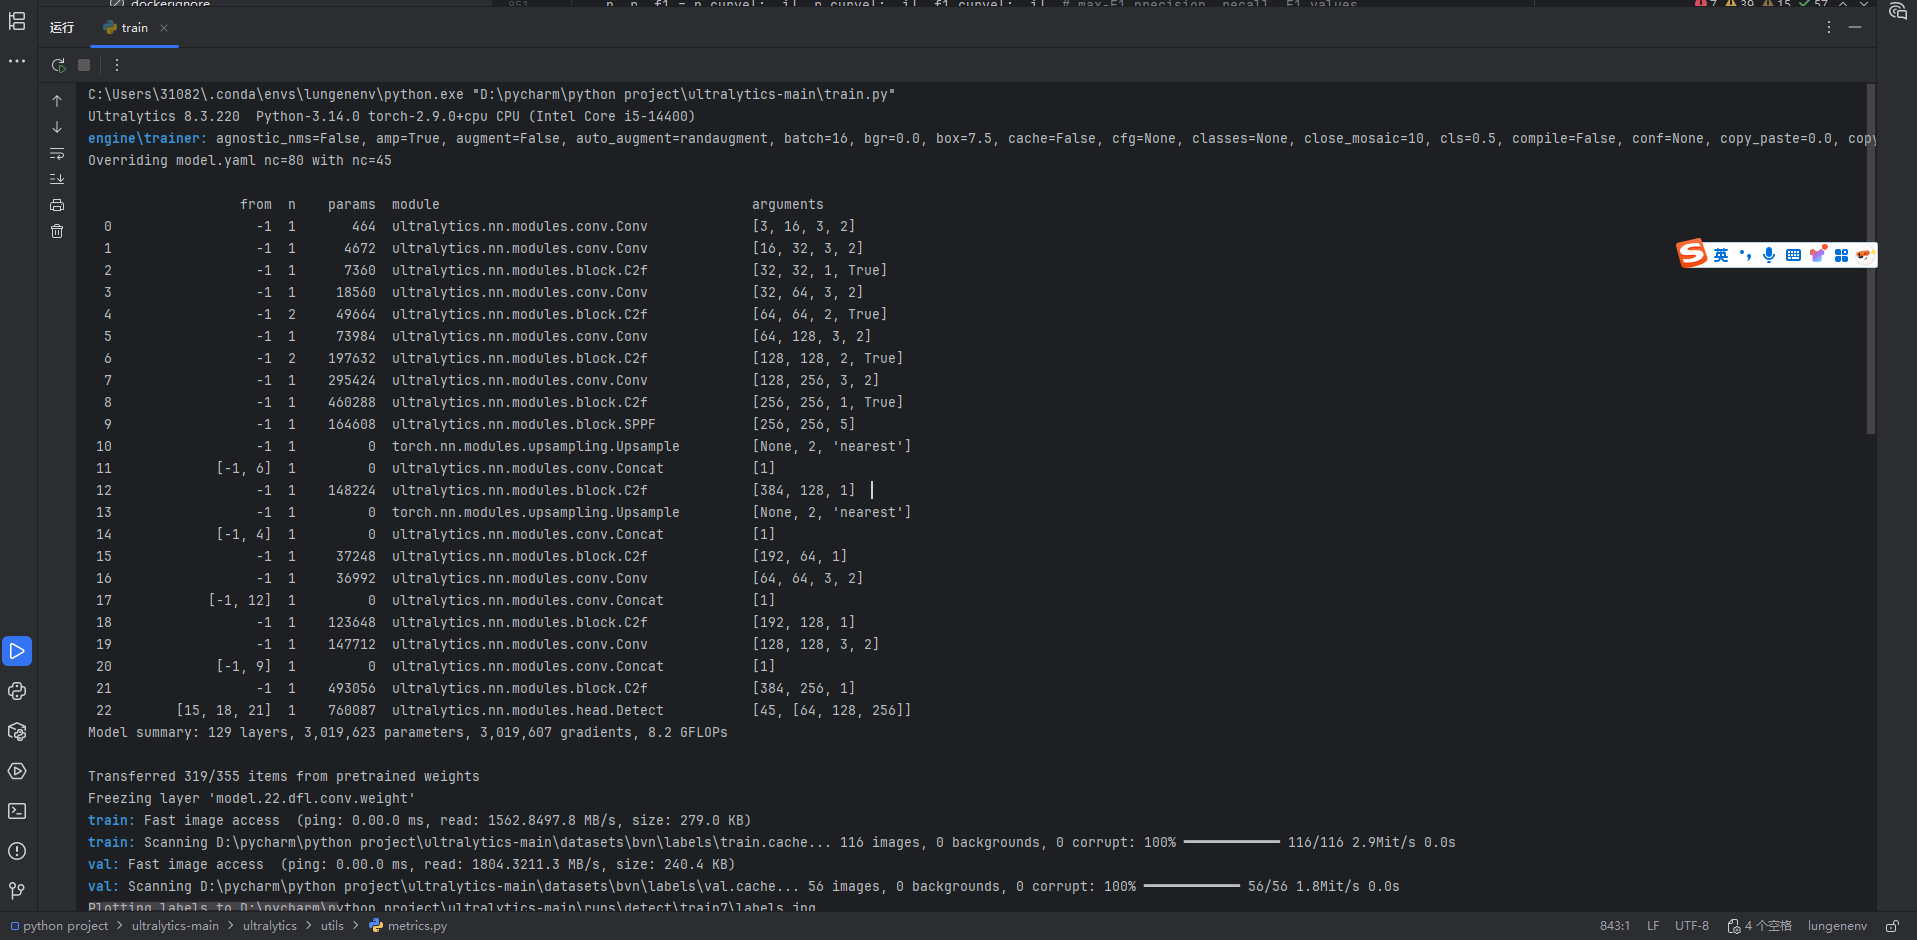The image size is (1917, 940).
Task: Click Sogou input method logo
Action: click(1692, 254)
